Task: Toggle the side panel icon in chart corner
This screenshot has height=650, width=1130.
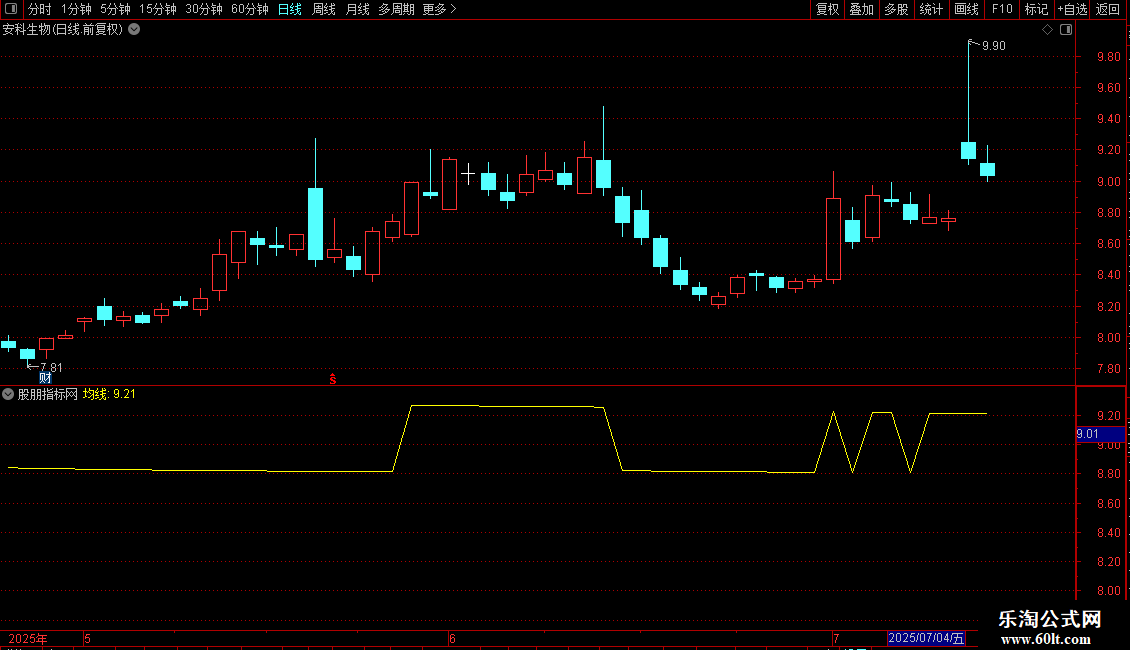Action: (x=1066, y=30)
